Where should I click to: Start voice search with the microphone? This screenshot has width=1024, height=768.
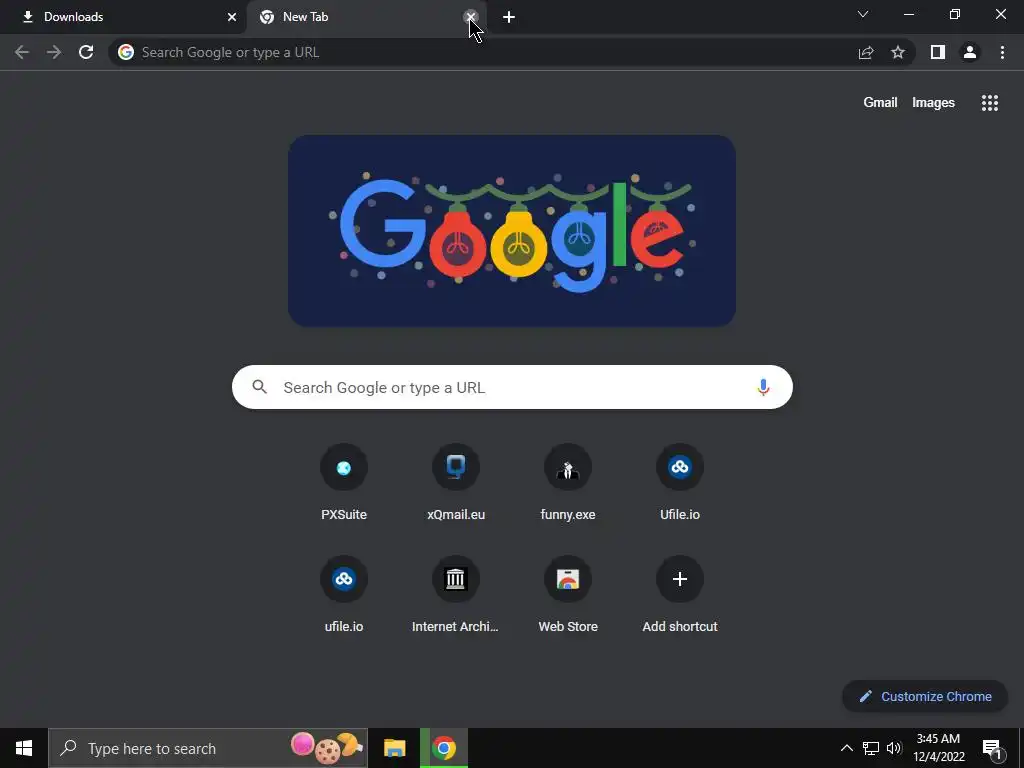[x=763, y=387]
